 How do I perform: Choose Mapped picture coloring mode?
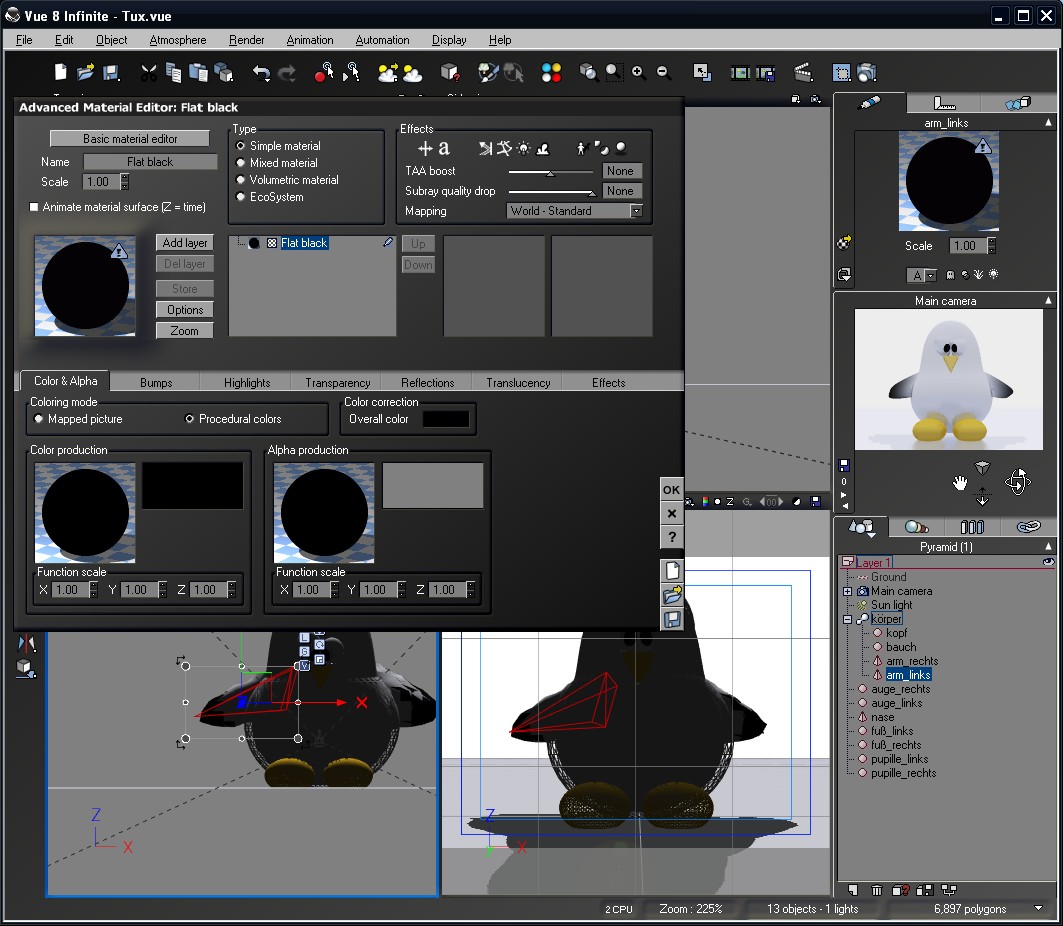click(39, 419)
